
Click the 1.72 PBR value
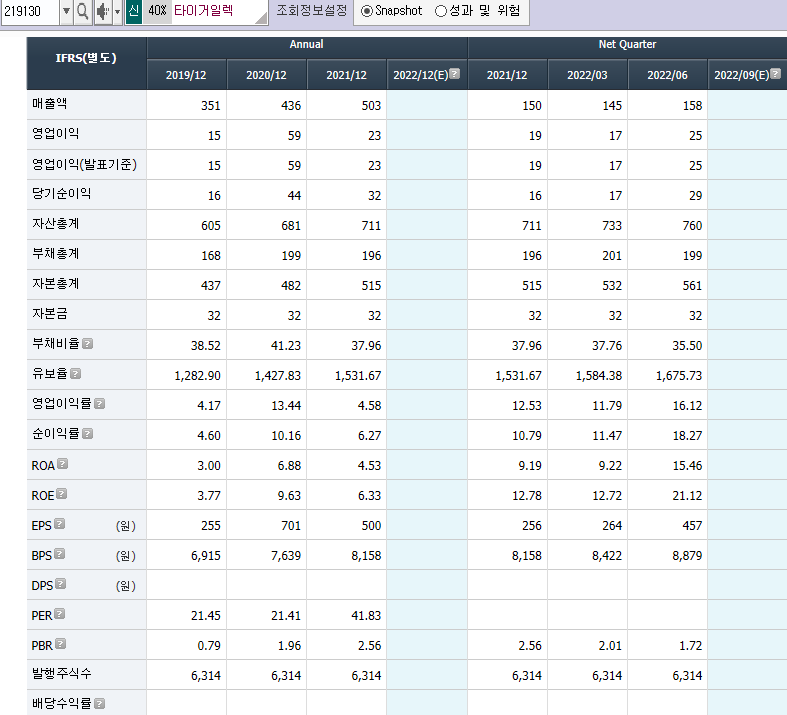point(690,645)
